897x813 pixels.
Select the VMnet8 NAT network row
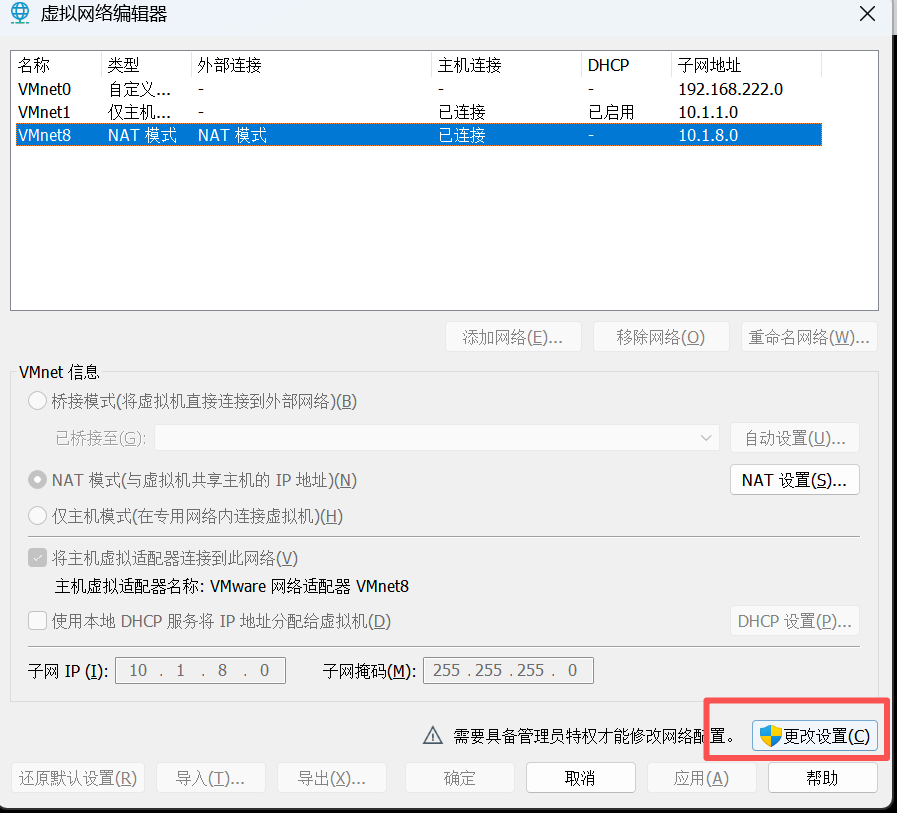[x=419, y=135]
